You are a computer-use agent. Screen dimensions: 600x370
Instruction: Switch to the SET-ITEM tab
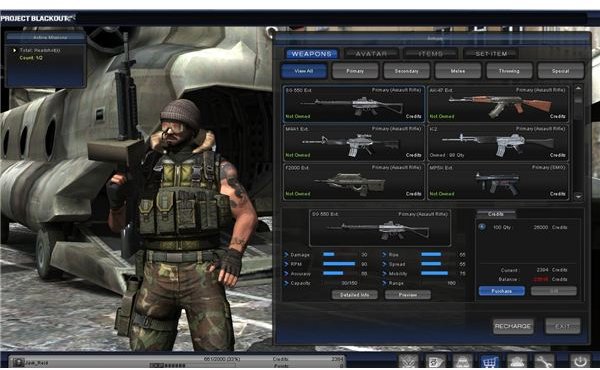(491, 54)
